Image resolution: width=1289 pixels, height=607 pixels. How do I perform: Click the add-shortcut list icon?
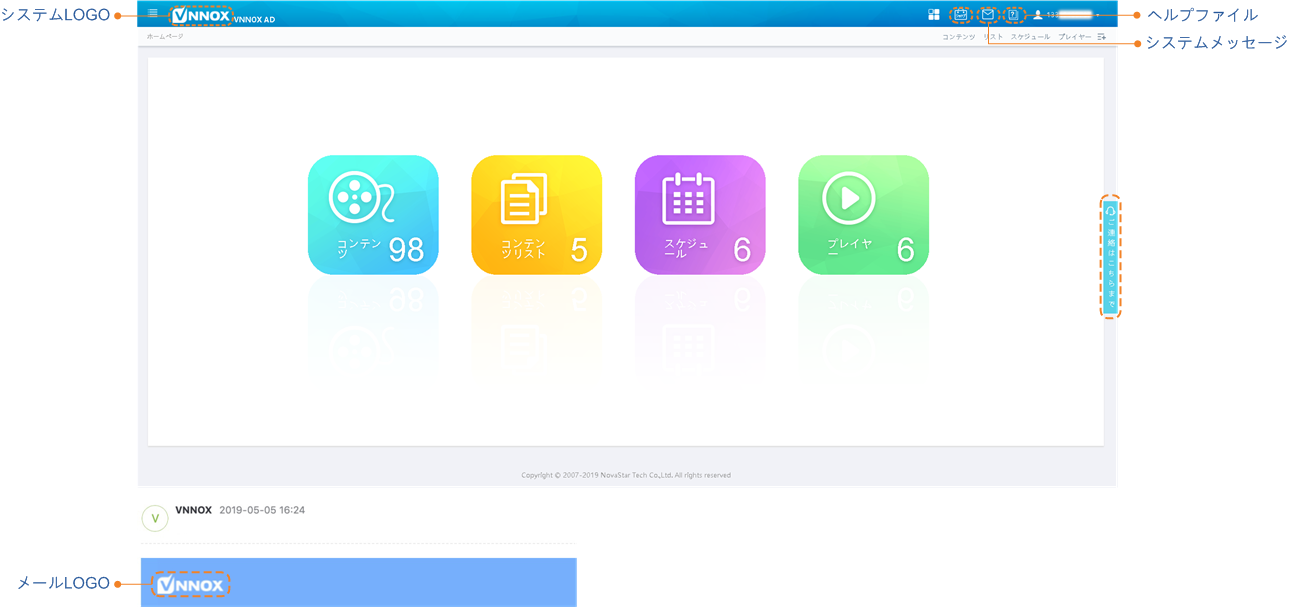[x=1102, y=37]
